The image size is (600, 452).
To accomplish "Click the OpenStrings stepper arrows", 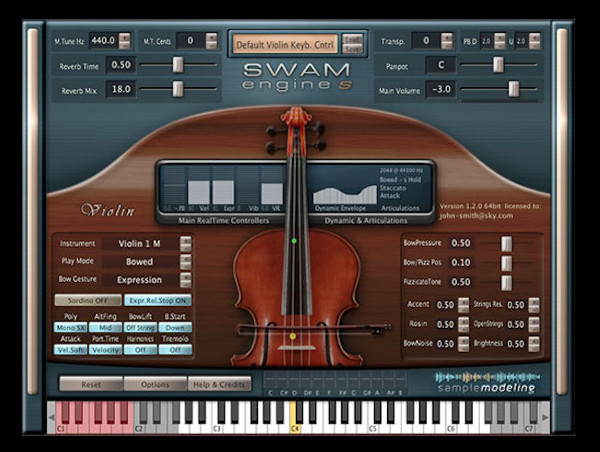I will (534, 324).
